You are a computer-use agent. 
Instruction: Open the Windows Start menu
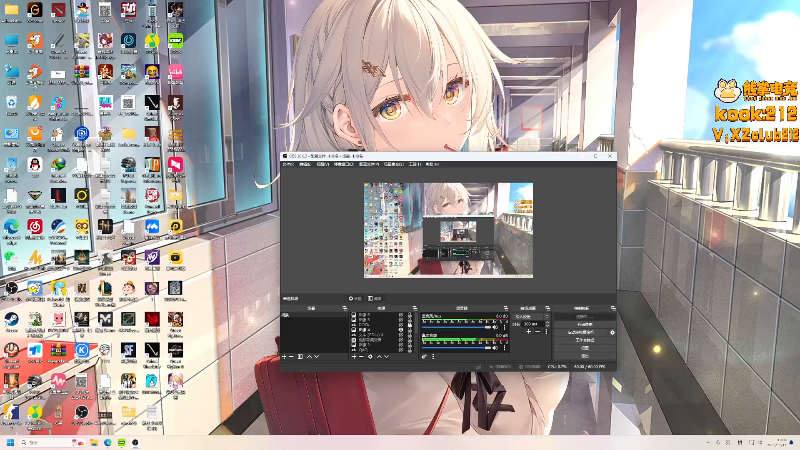(x=10, y=442)
